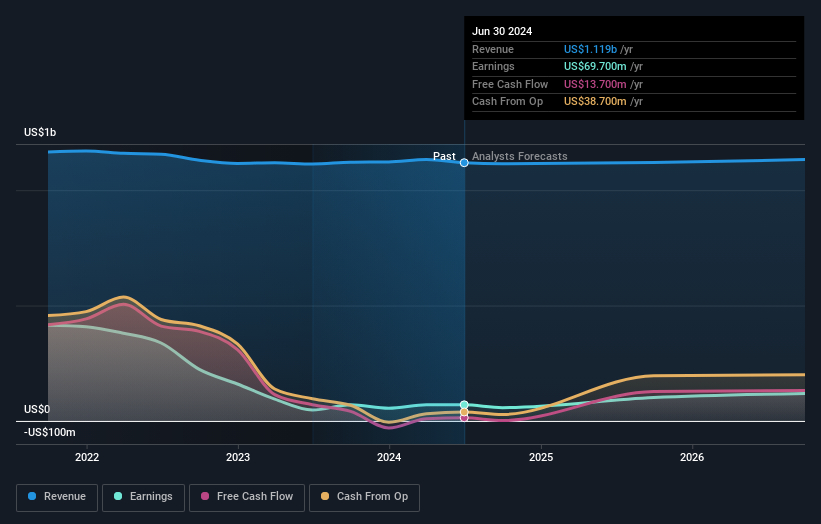
Task: Click the US$13.700m free cash flow value
Action: tap(595, 84)
